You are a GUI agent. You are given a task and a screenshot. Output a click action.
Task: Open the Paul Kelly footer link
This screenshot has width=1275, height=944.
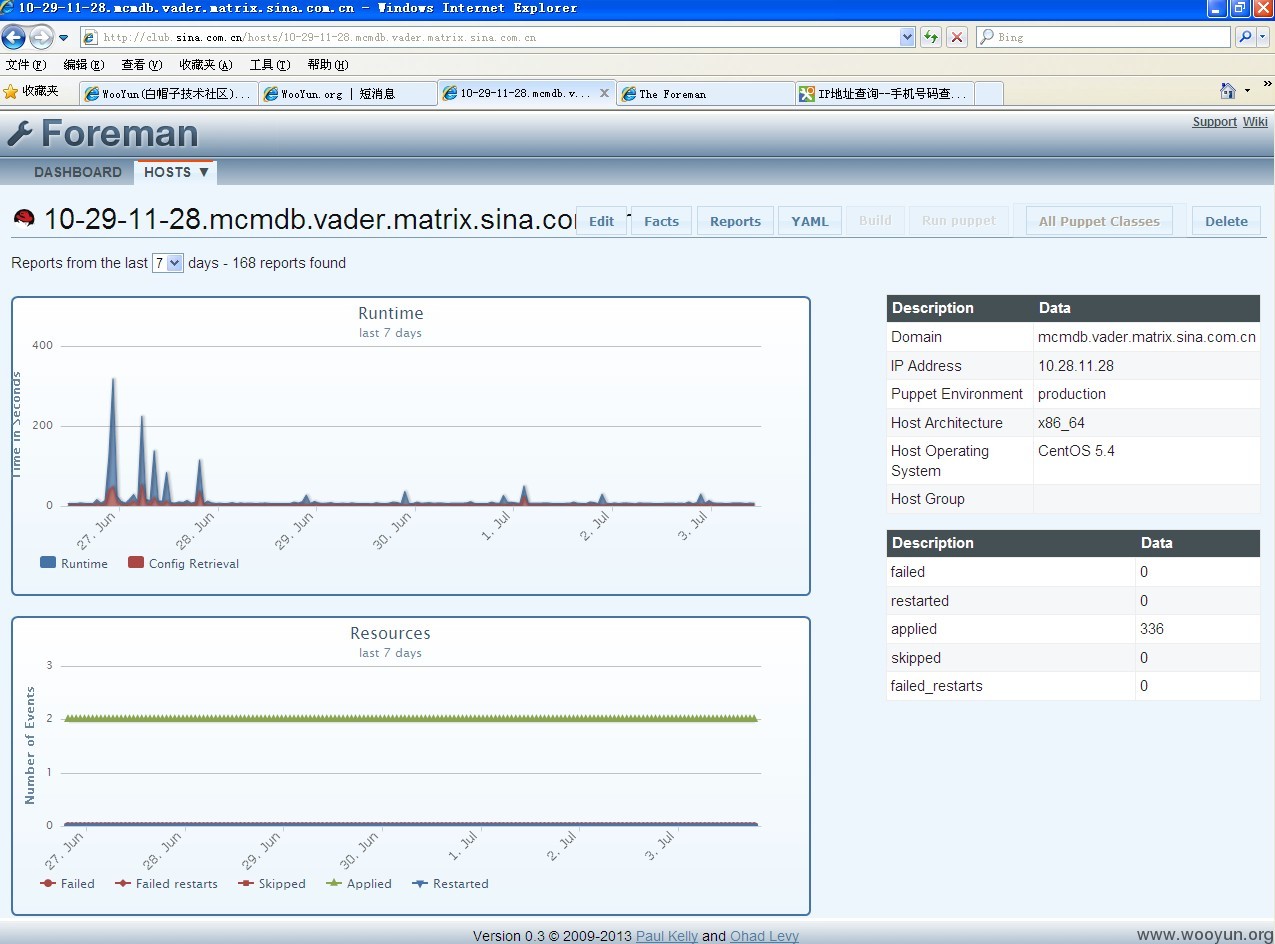click(667, 936)
